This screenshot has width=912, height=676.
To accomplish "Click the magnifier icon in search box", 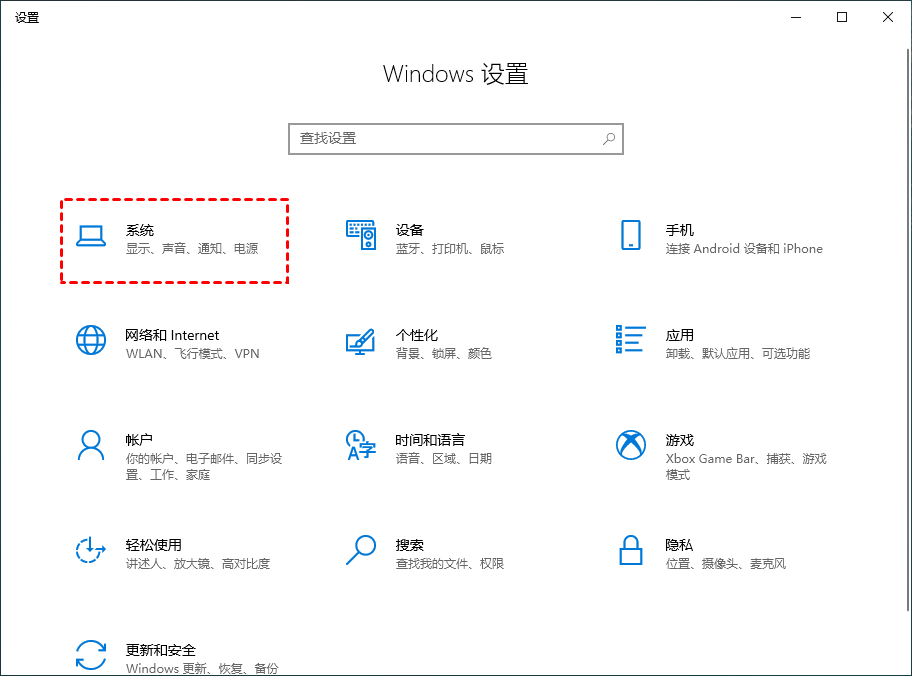I will click(609, 138).
